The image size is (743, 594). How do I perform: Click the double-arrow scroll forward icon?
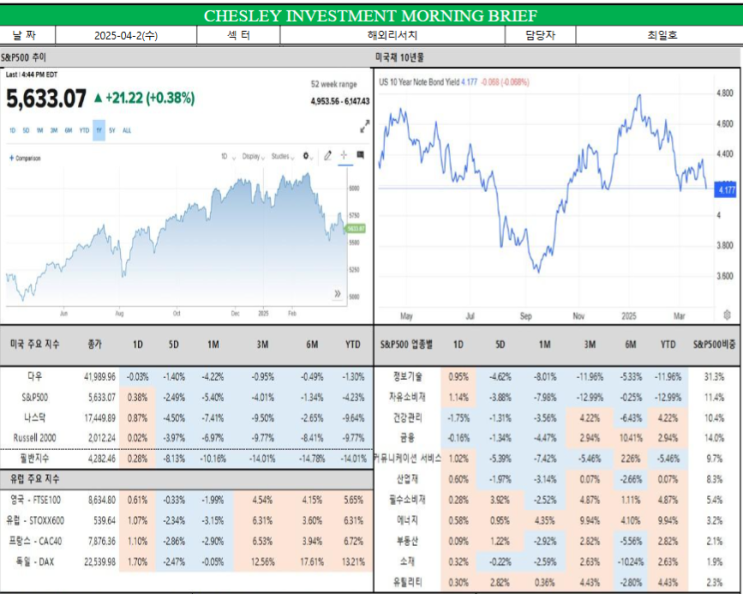pos(337,294)
